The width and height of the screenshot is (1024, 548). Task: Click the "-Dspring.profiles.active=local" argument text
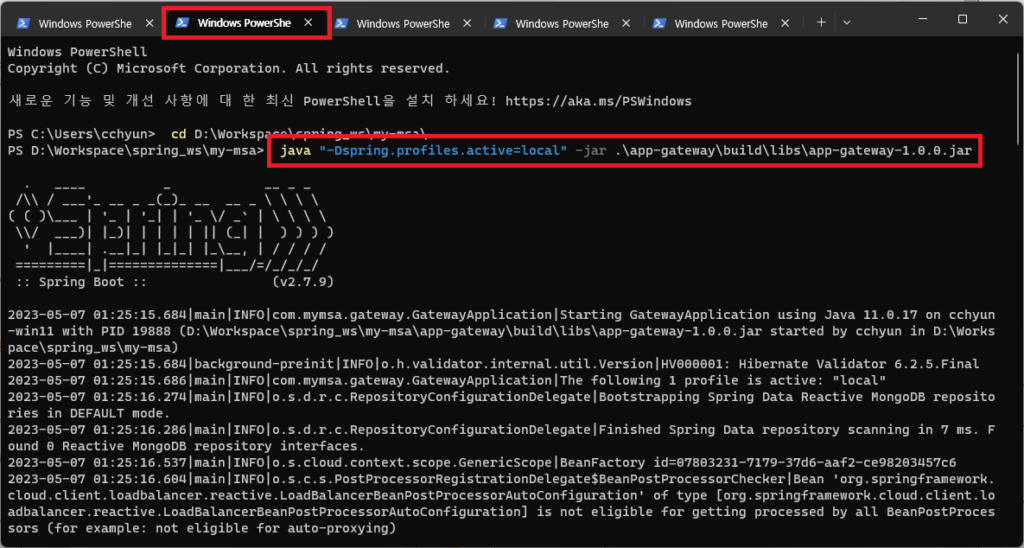[443, 152]
